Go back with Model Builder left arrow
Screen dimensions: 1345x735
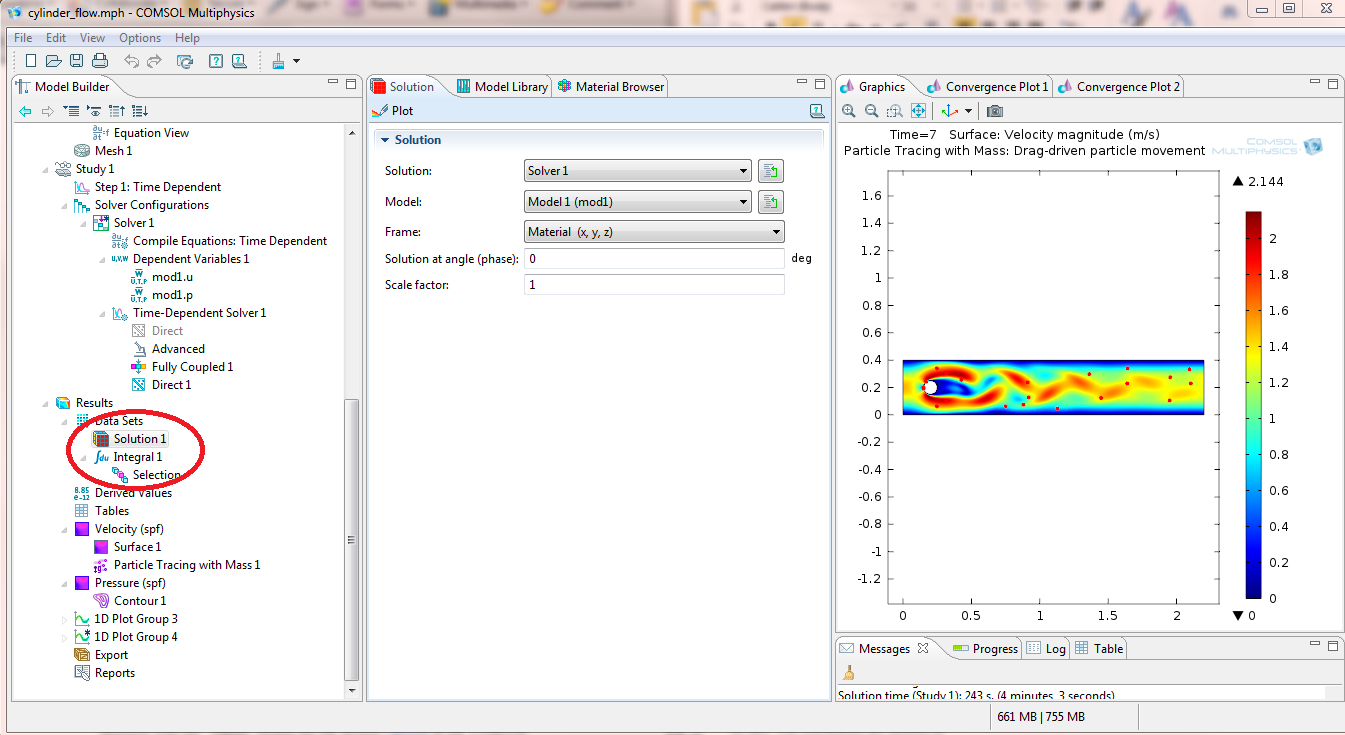point(25,111)
